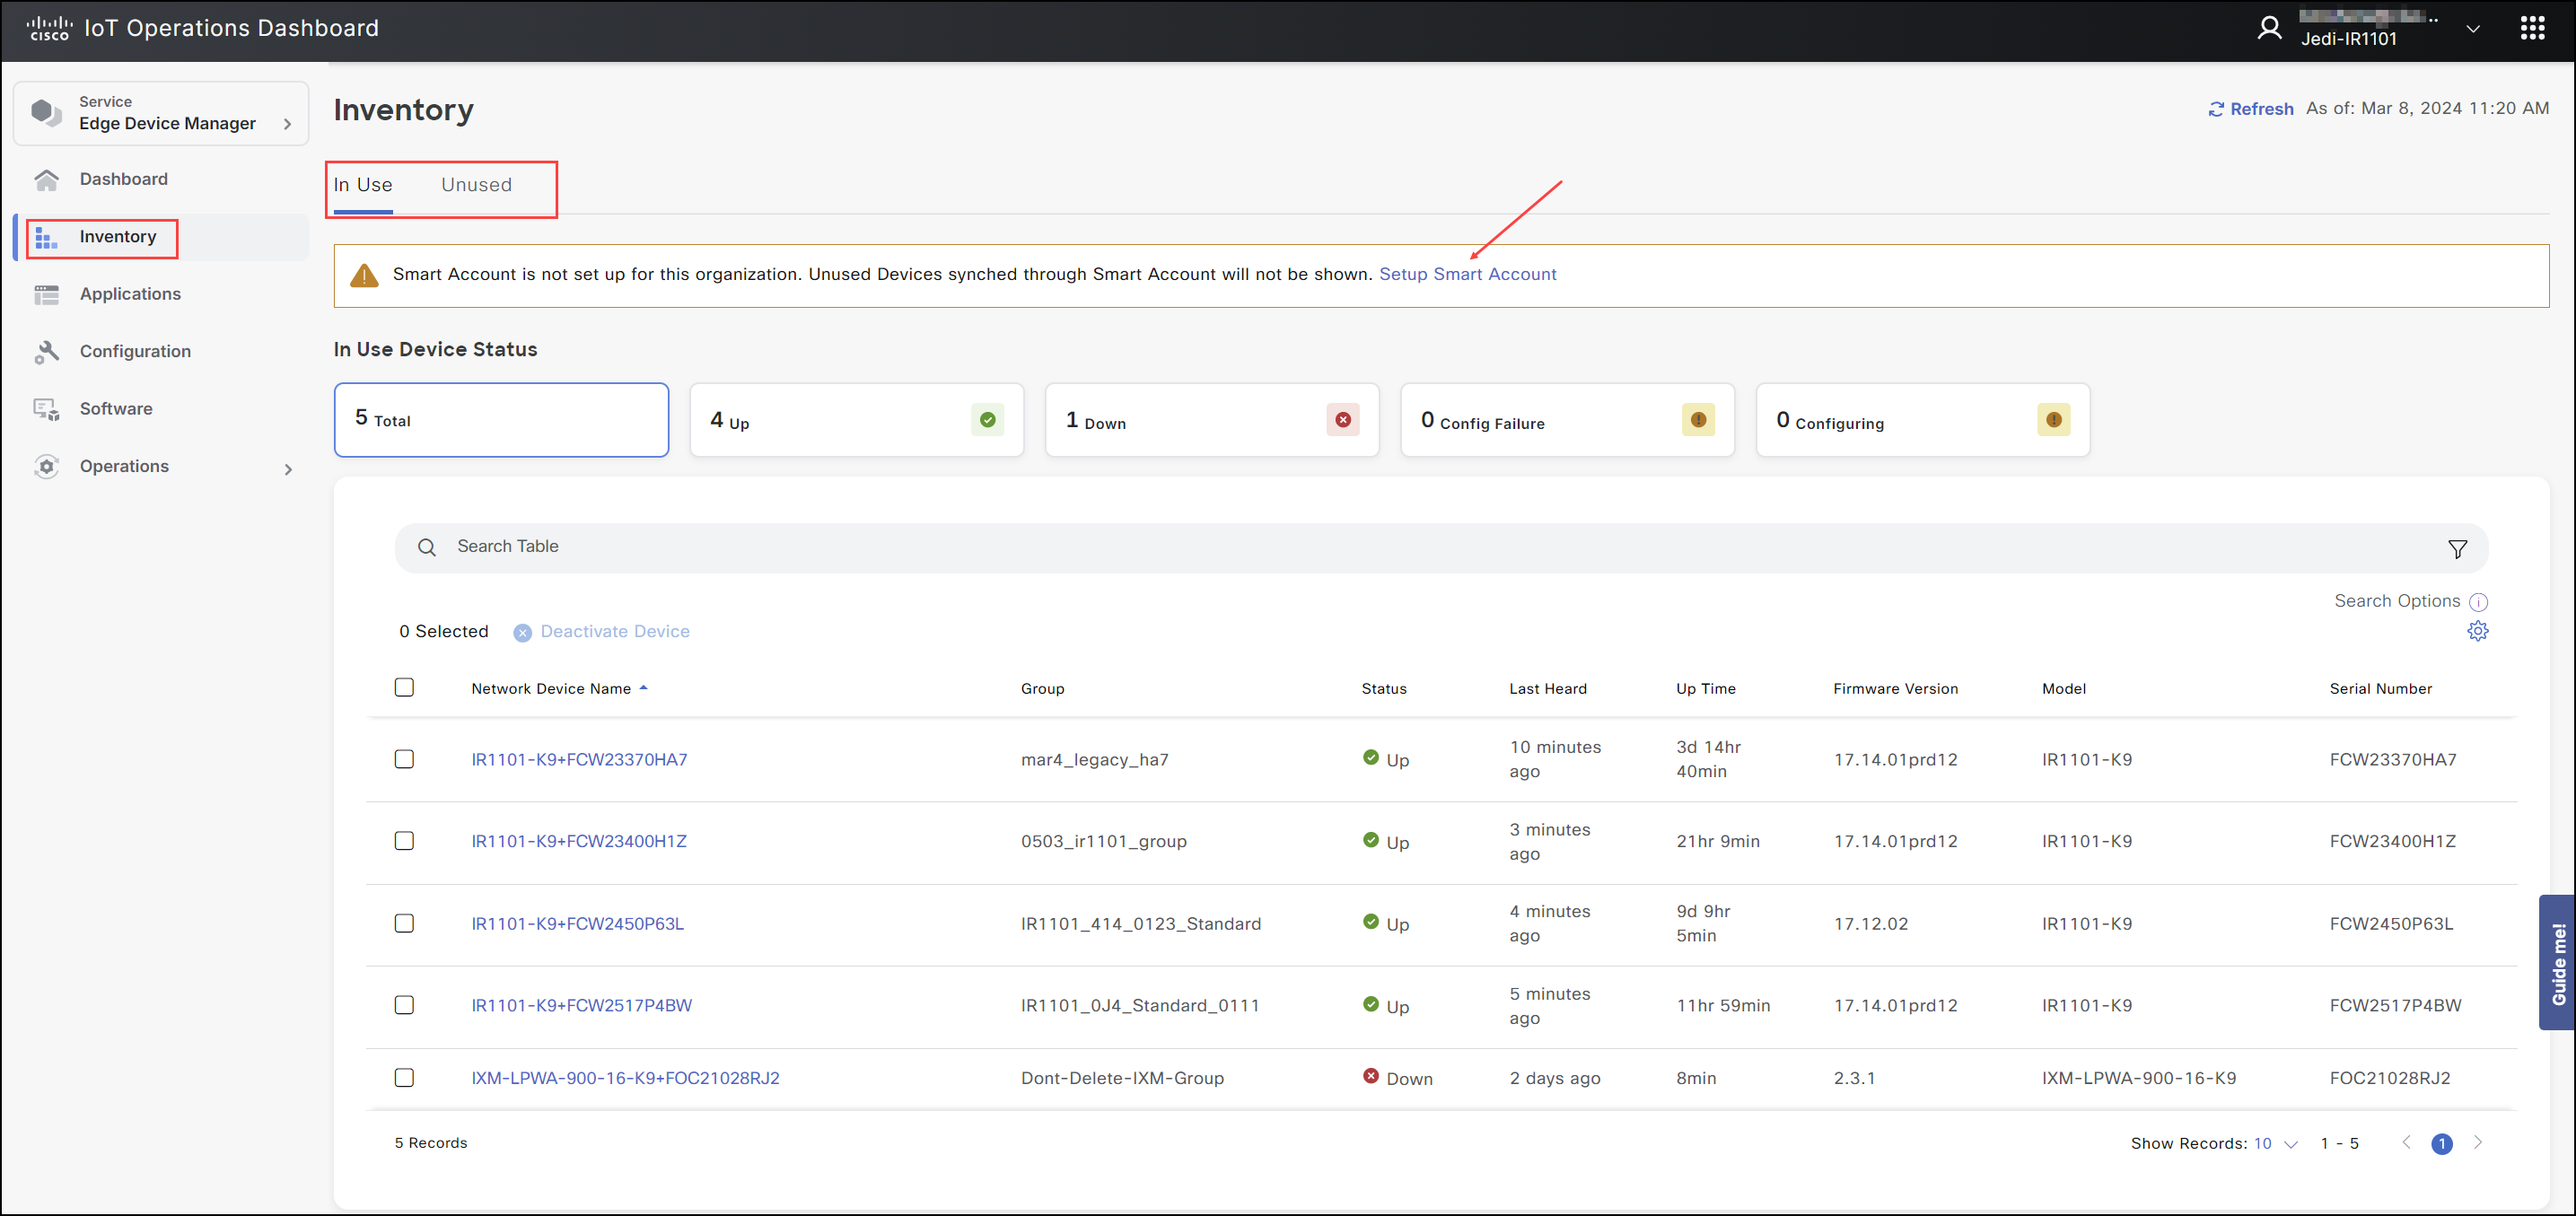Open Software in sidebar
Screen dimensions: 2576x1216
click(116, 409)
